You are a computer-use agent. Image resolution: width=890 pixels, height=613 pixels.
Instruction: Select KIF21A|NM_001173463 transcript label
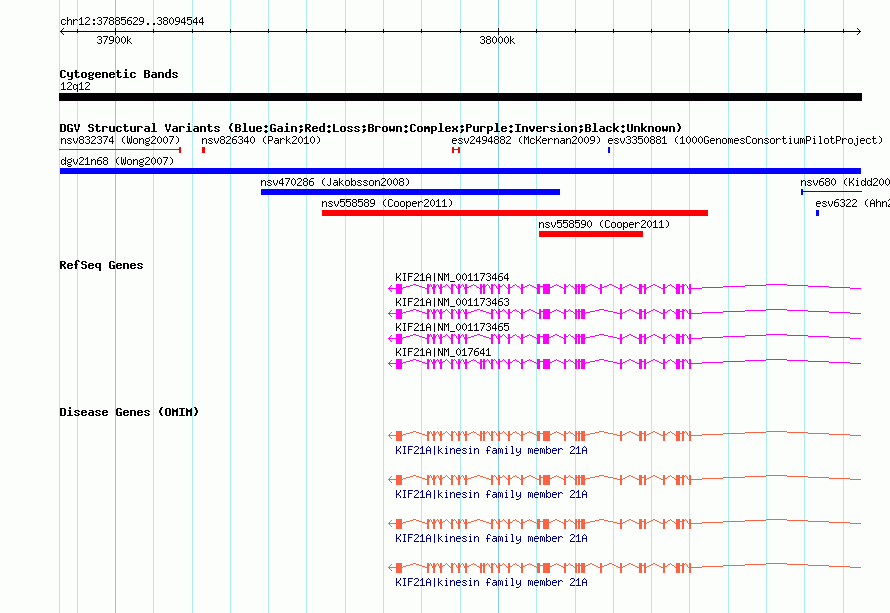point(452,302)
